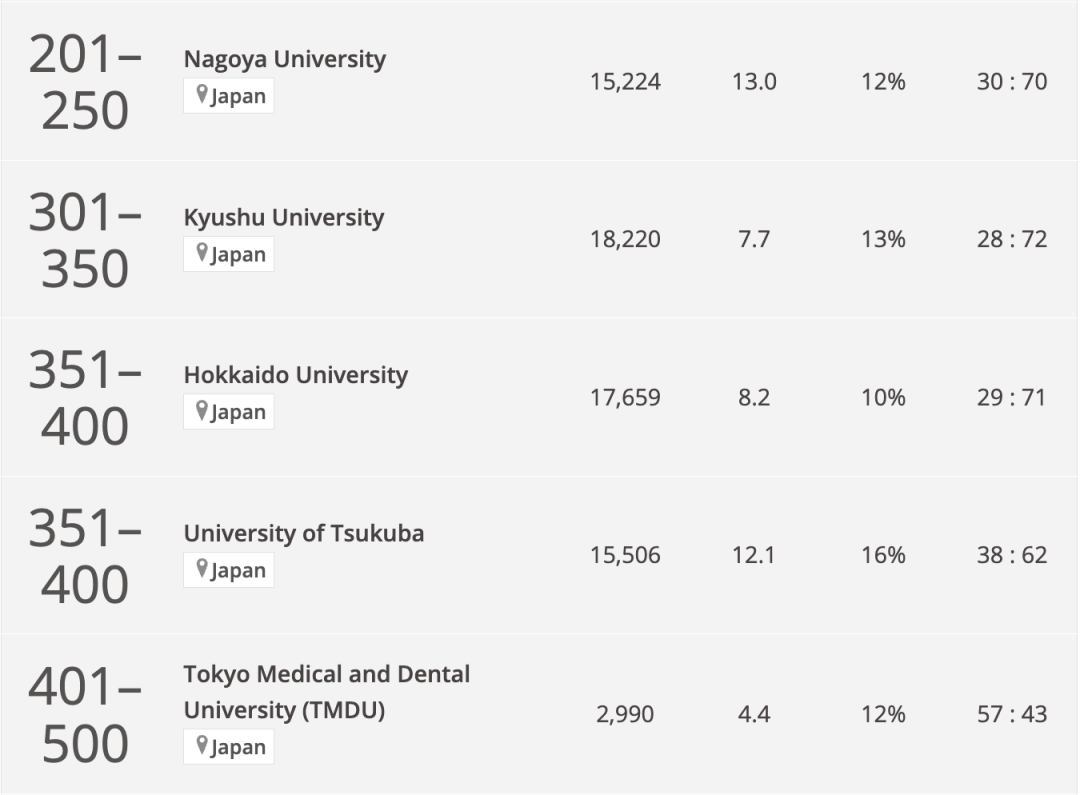Viewport: 1080px width, 795px height.
Task: Click the 57 : 43 ratio for TMDU
Action: coord(1011,714)
